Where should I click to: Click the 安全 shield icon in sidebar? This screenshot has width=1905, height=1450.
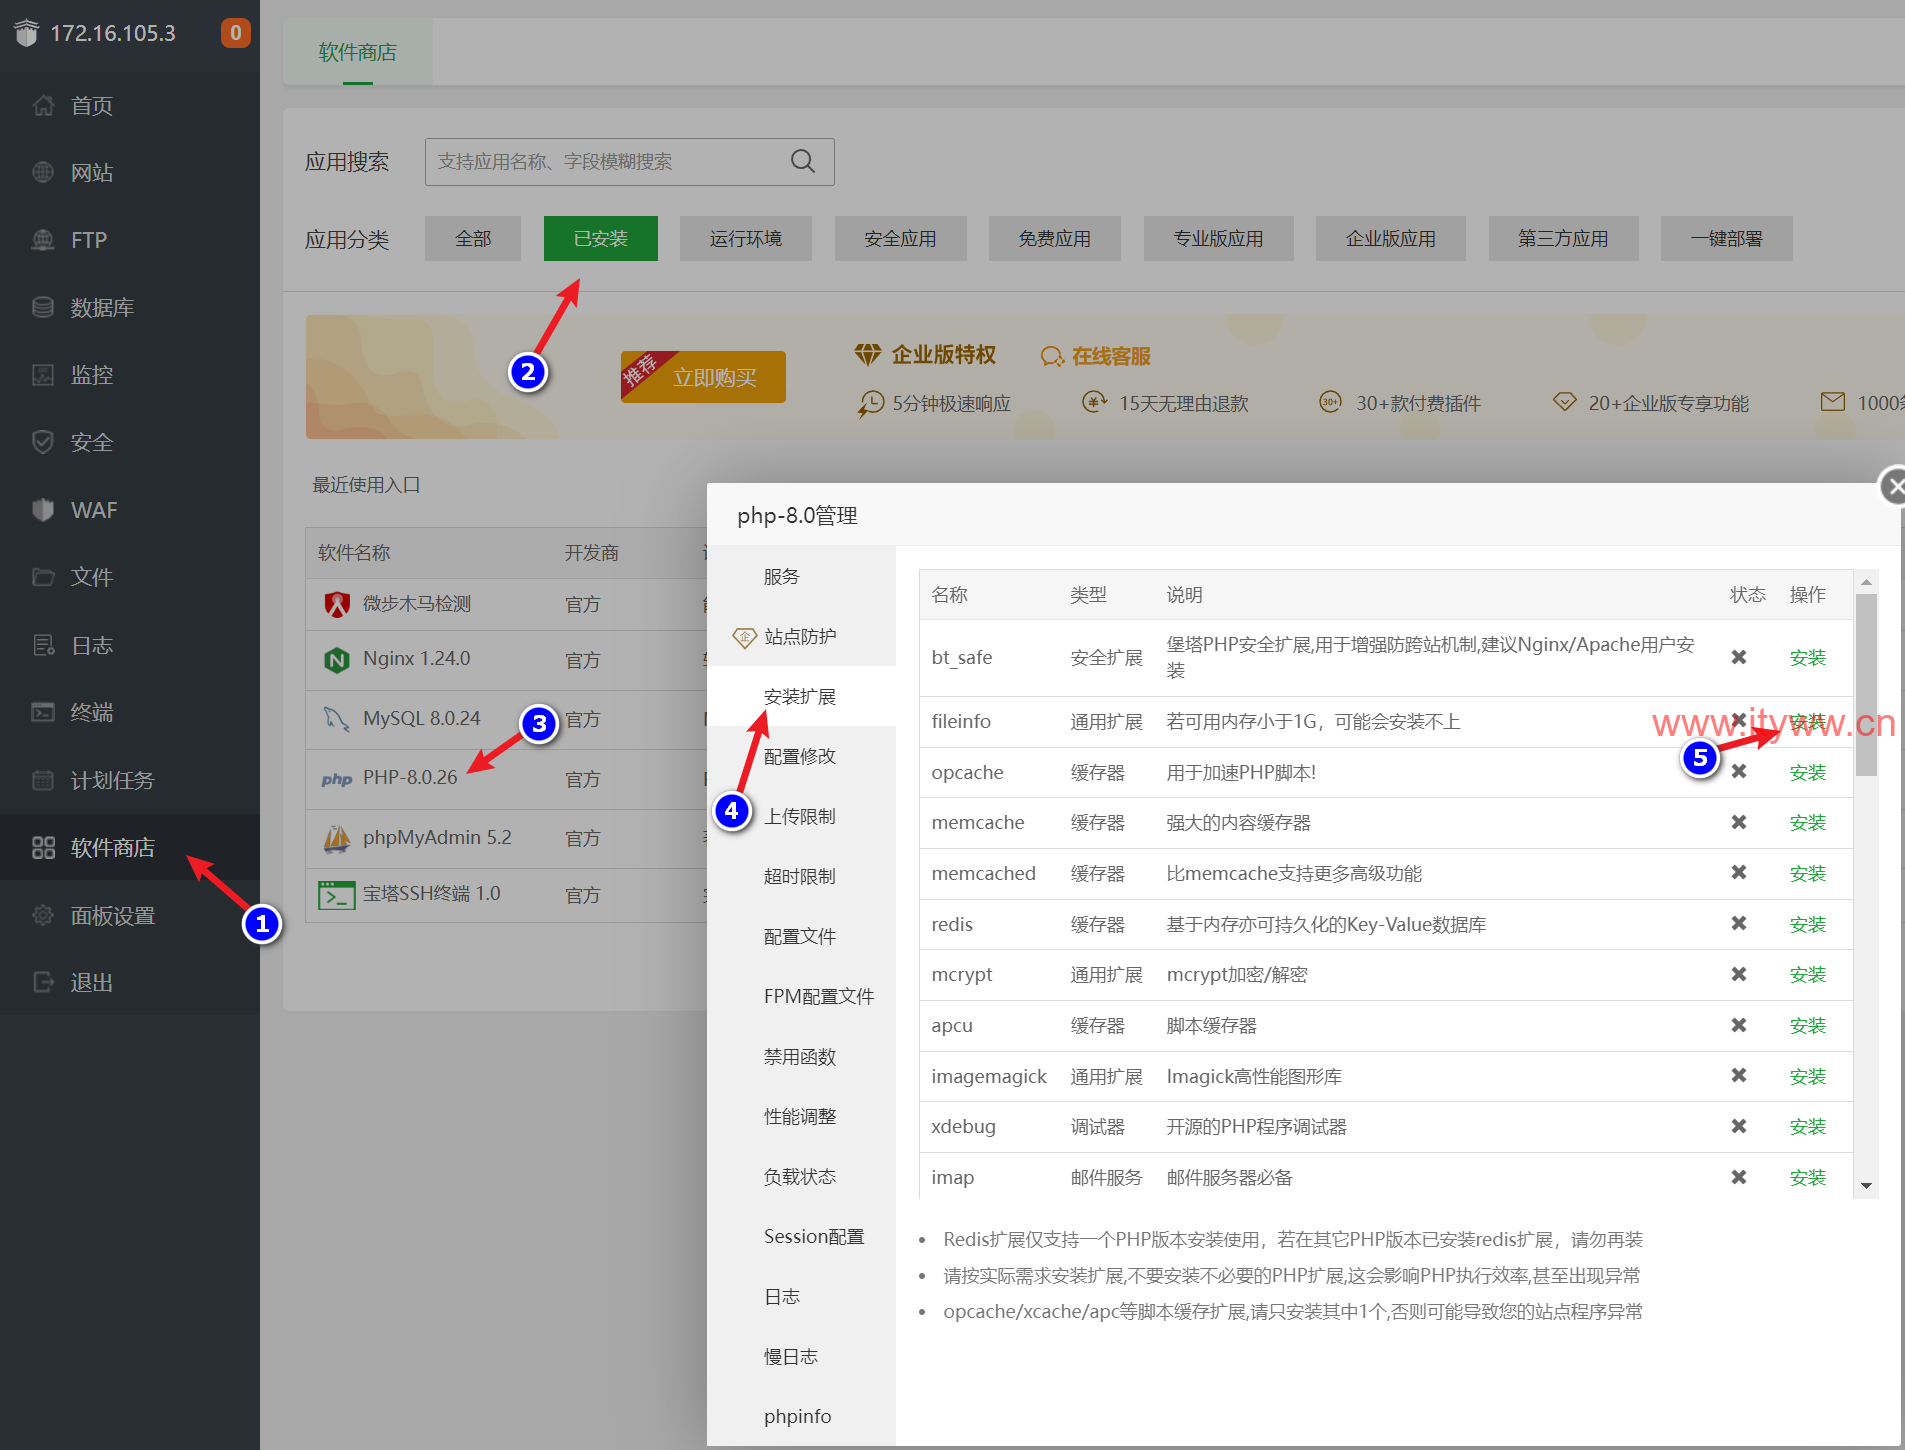point(43,442)
